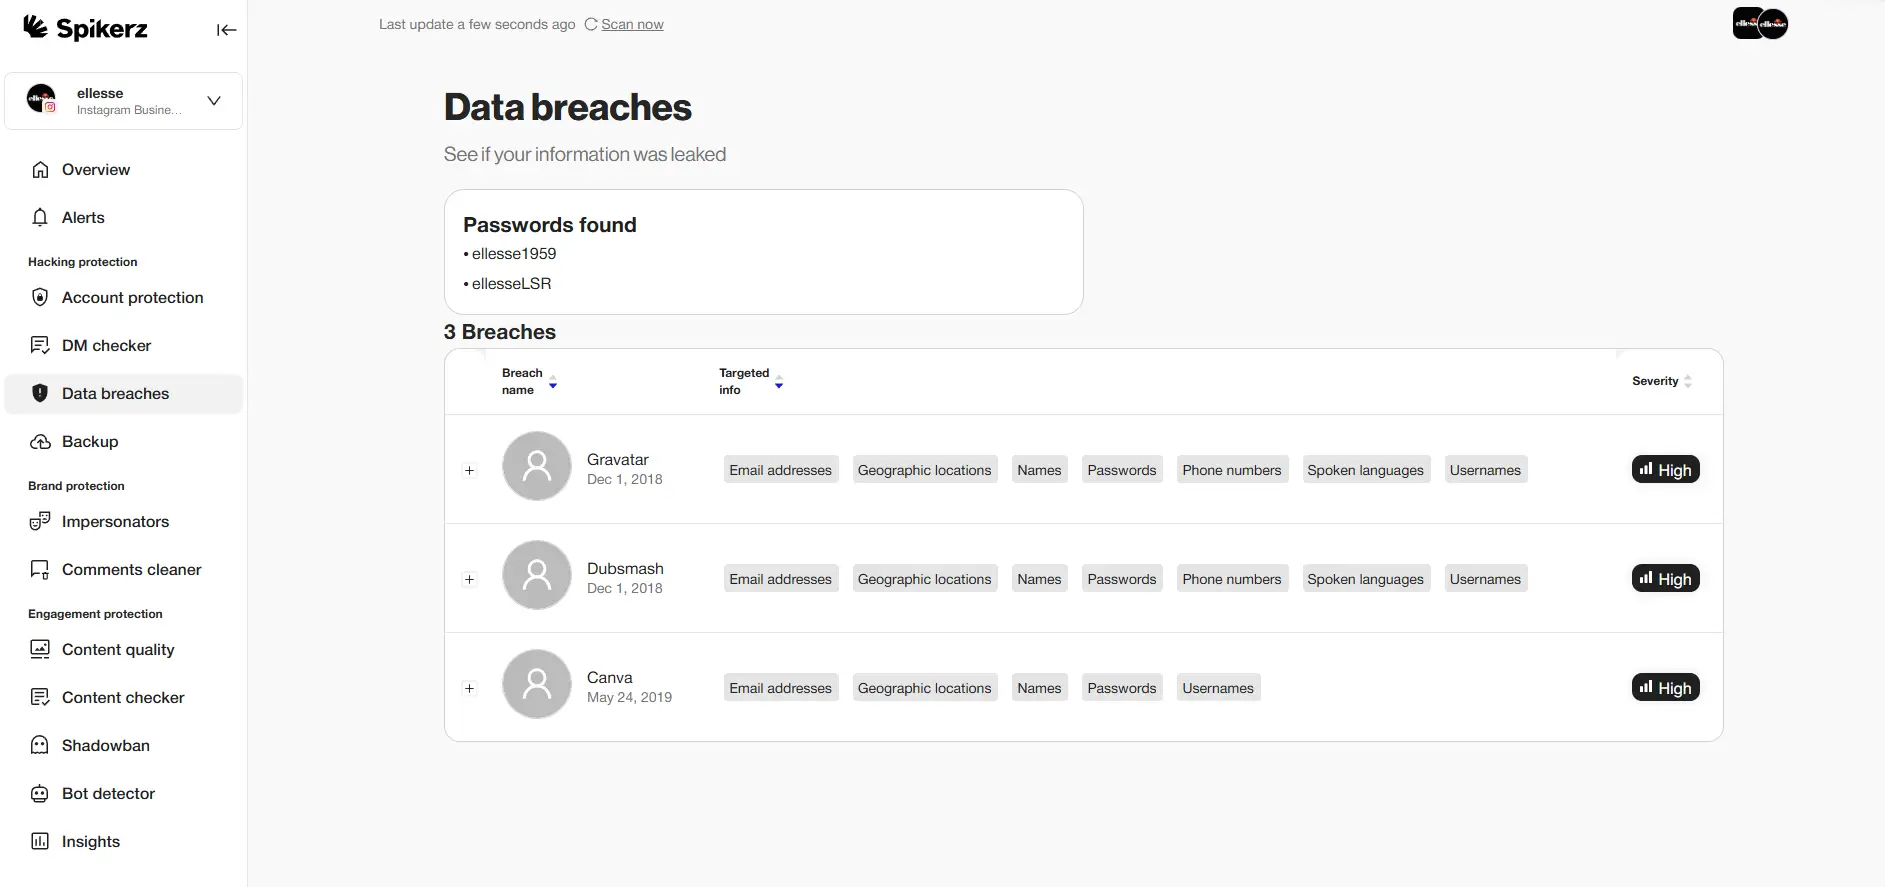1885x887 pixels.
Task: Click the ellesse account avatar in sidebar
Action: point(42,99)
